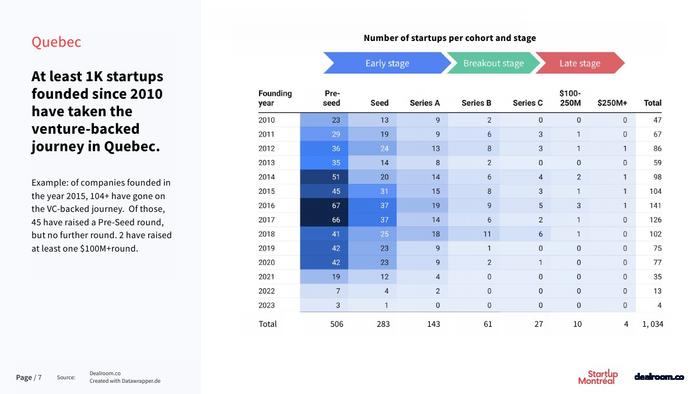
Task: Click the Page / 7 indicator
Action: pos(29,377)
